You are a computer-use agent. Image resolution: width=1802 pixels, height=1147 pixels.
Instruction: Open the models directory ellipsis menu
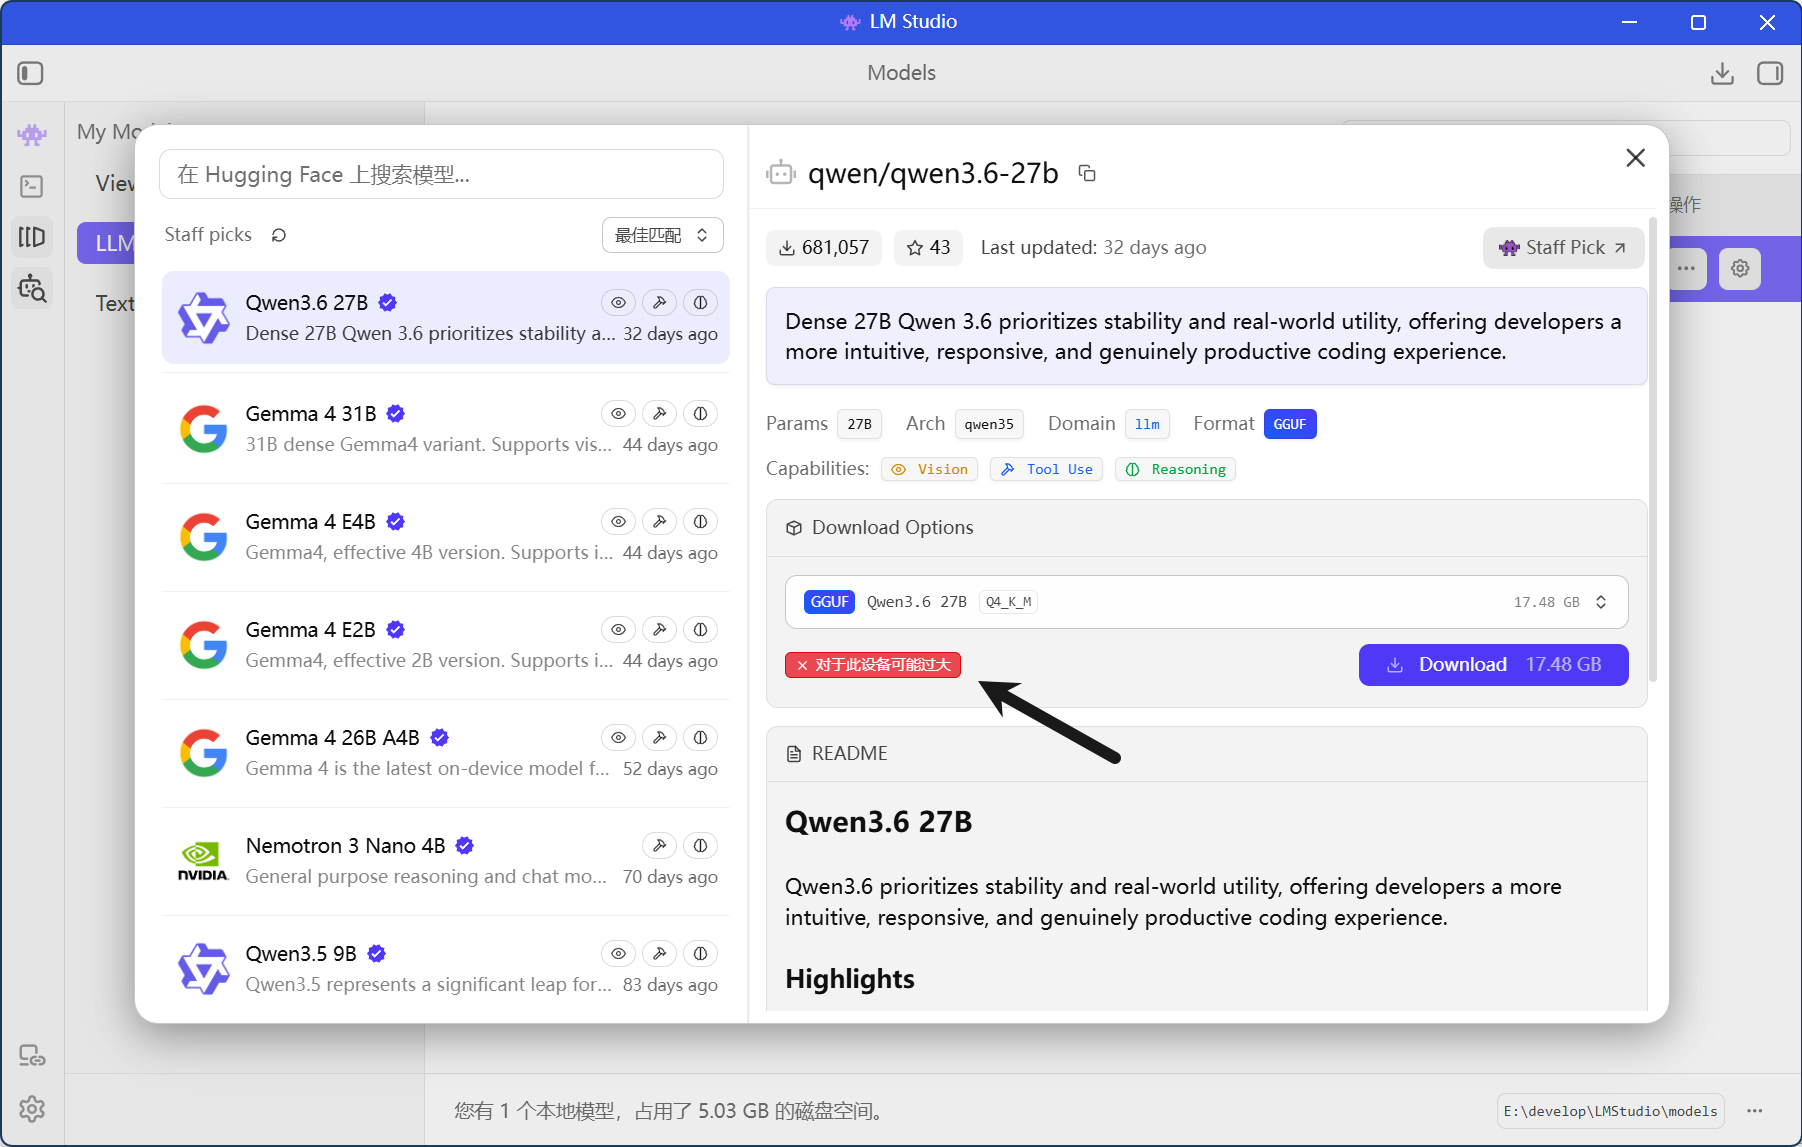(x=1755, y=1111)
